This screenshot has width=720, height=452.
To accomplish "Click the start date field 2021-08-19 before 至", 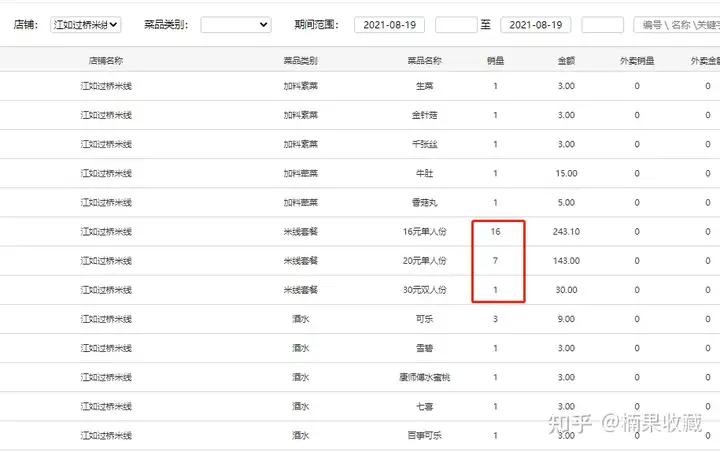I will [389, 25].
